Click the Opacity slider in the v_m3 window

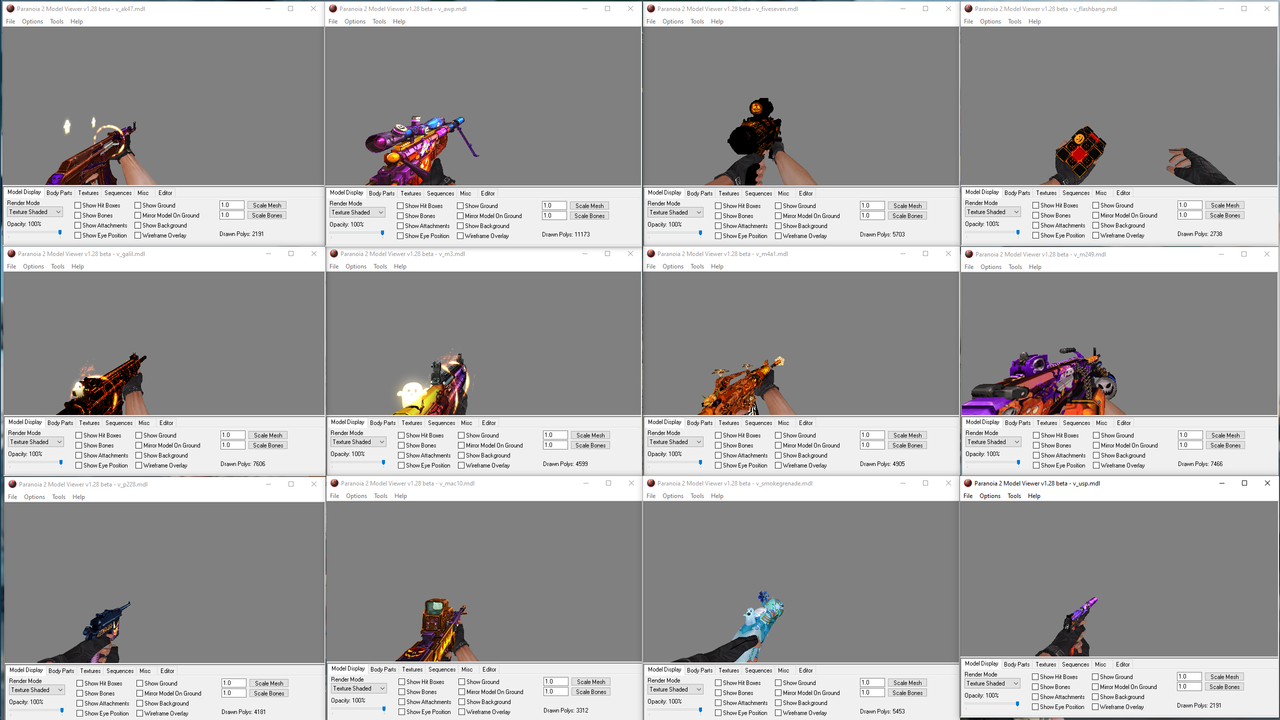pos(359,463)
